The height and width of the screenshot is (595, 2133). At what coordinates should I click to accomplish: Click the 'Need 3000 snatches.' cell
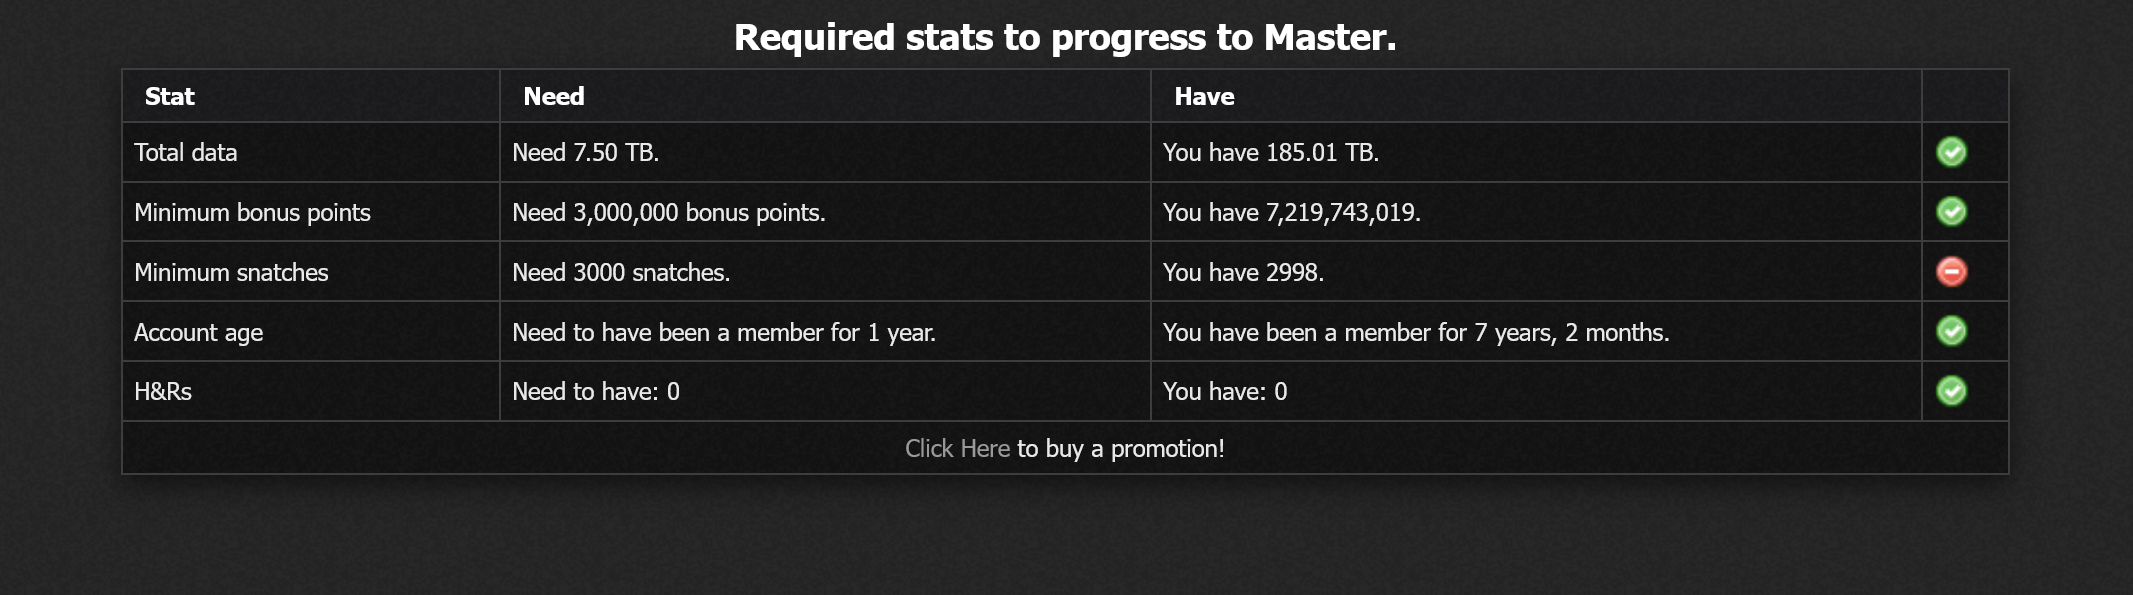pos(621,273)
